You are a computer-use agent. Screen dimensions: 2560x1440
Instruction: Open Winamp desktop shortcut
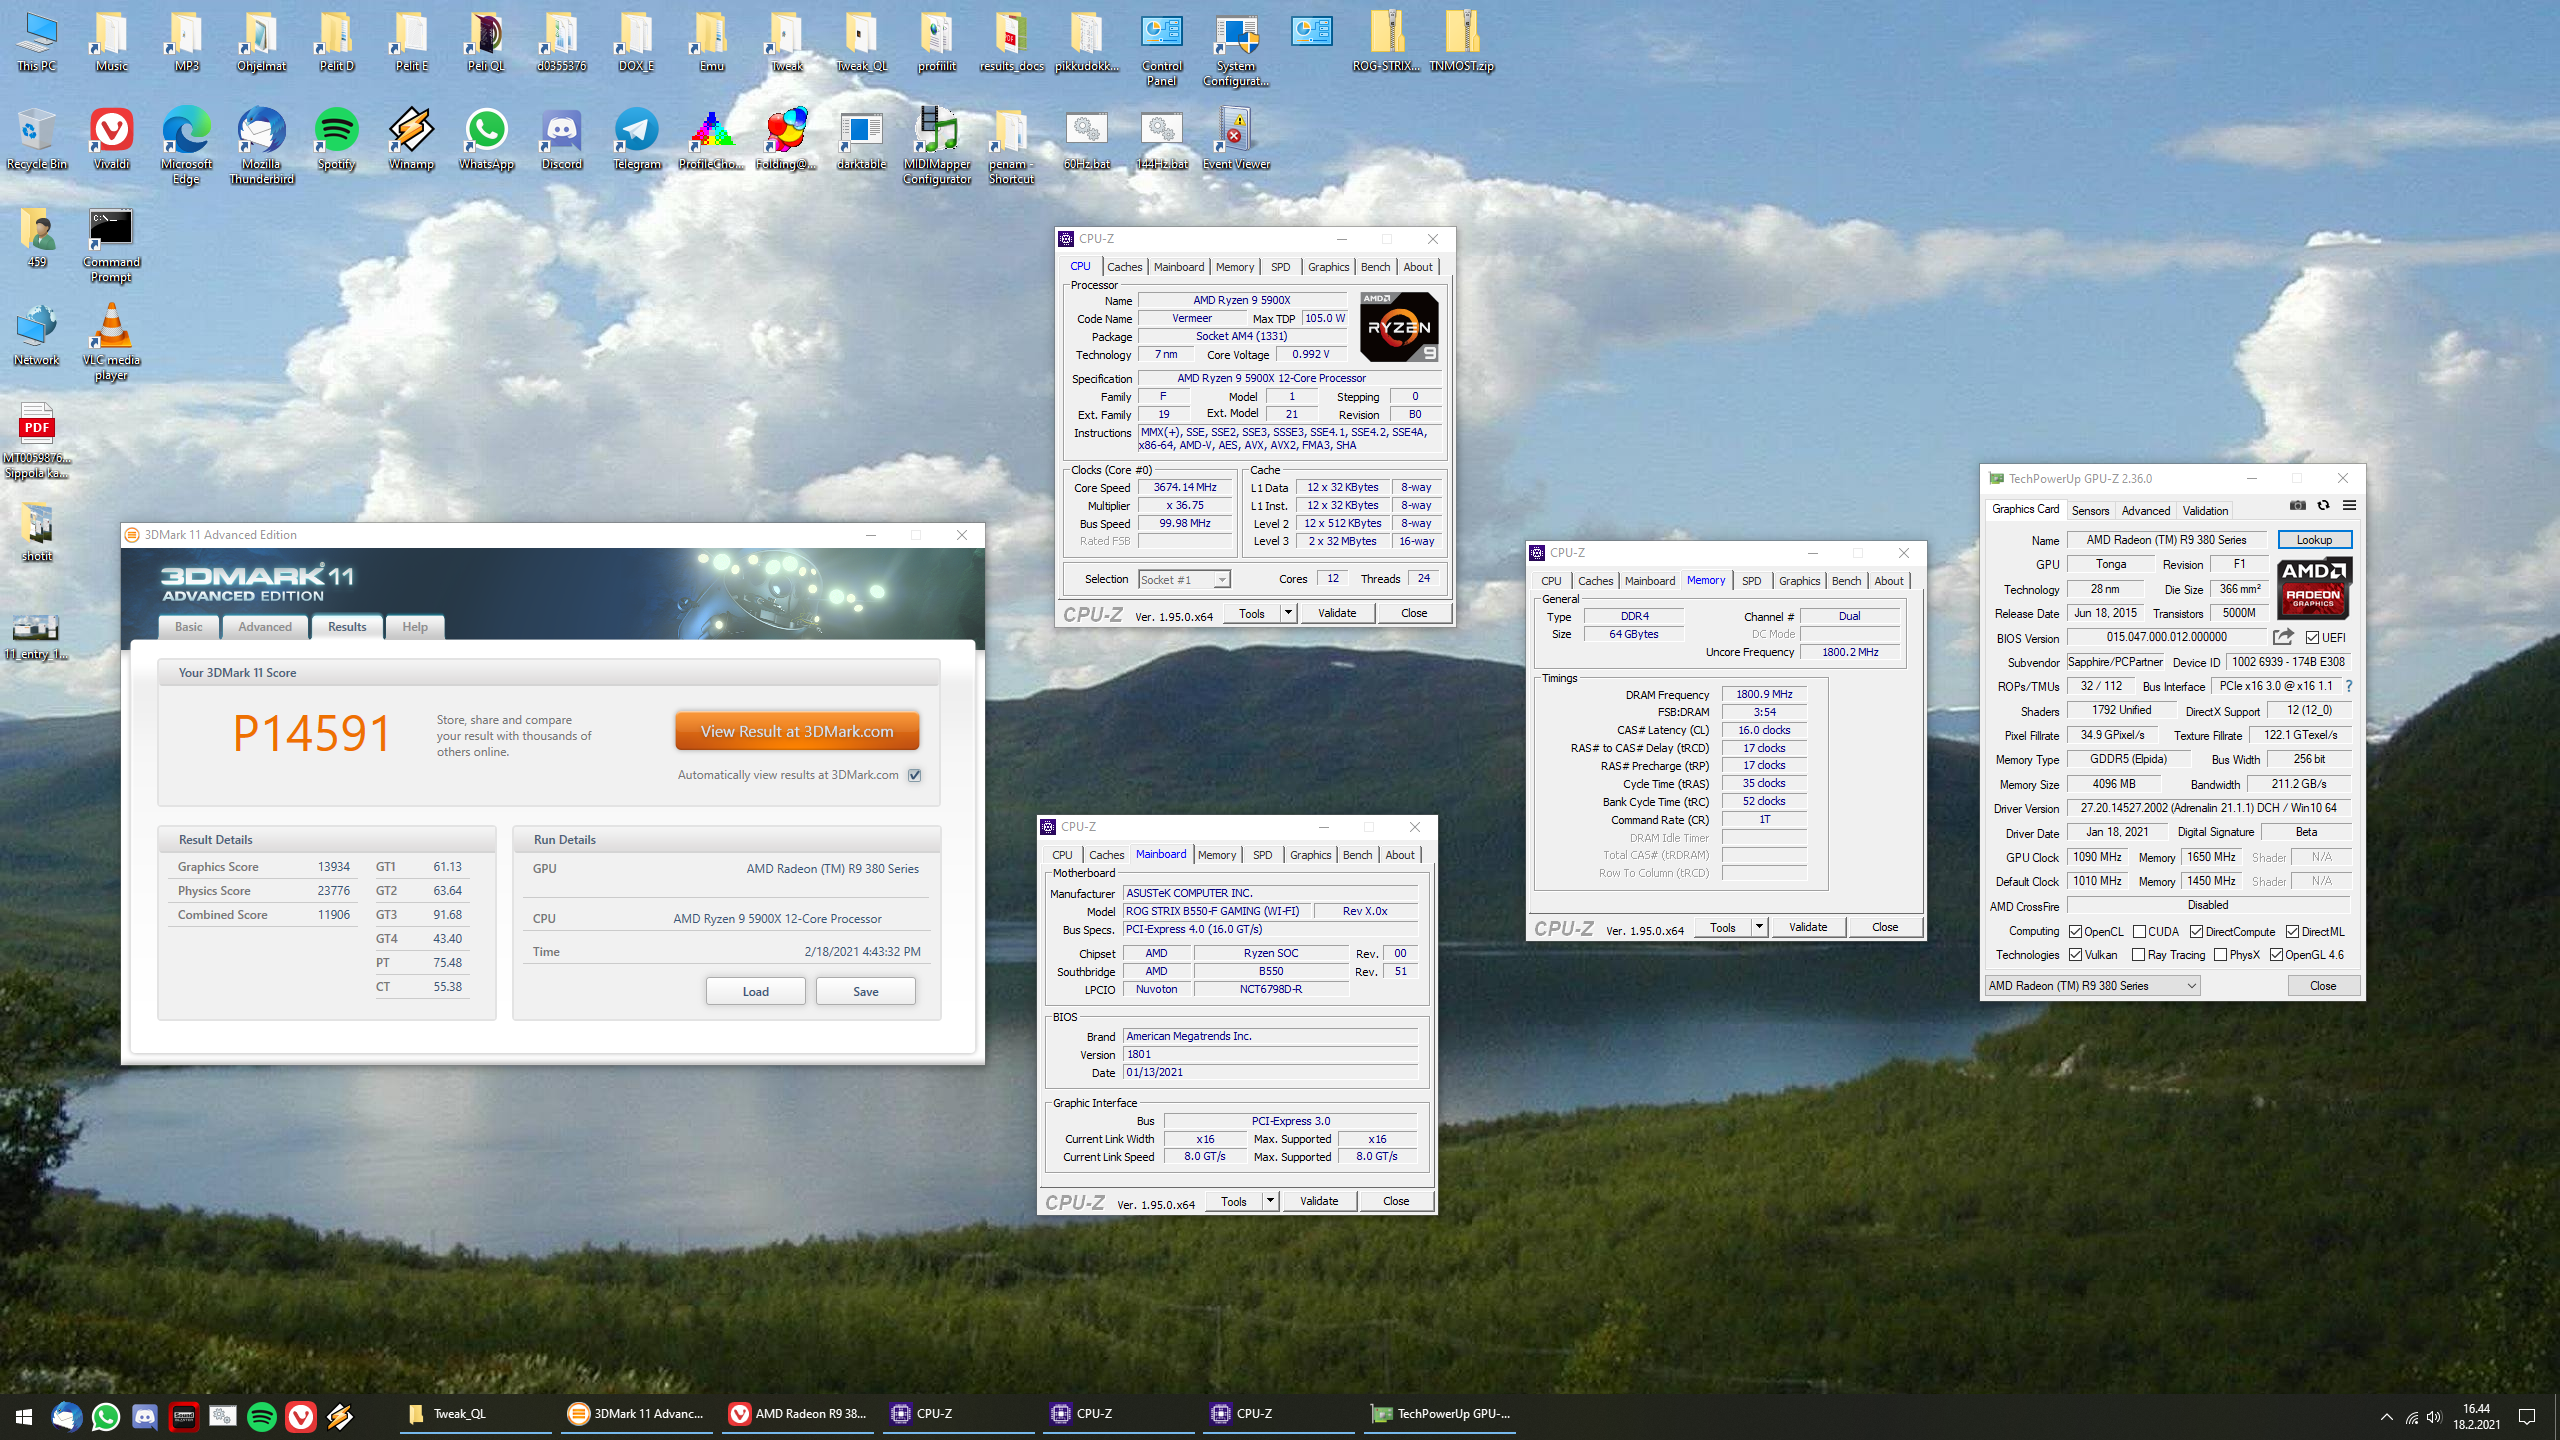tap(411, 139)
